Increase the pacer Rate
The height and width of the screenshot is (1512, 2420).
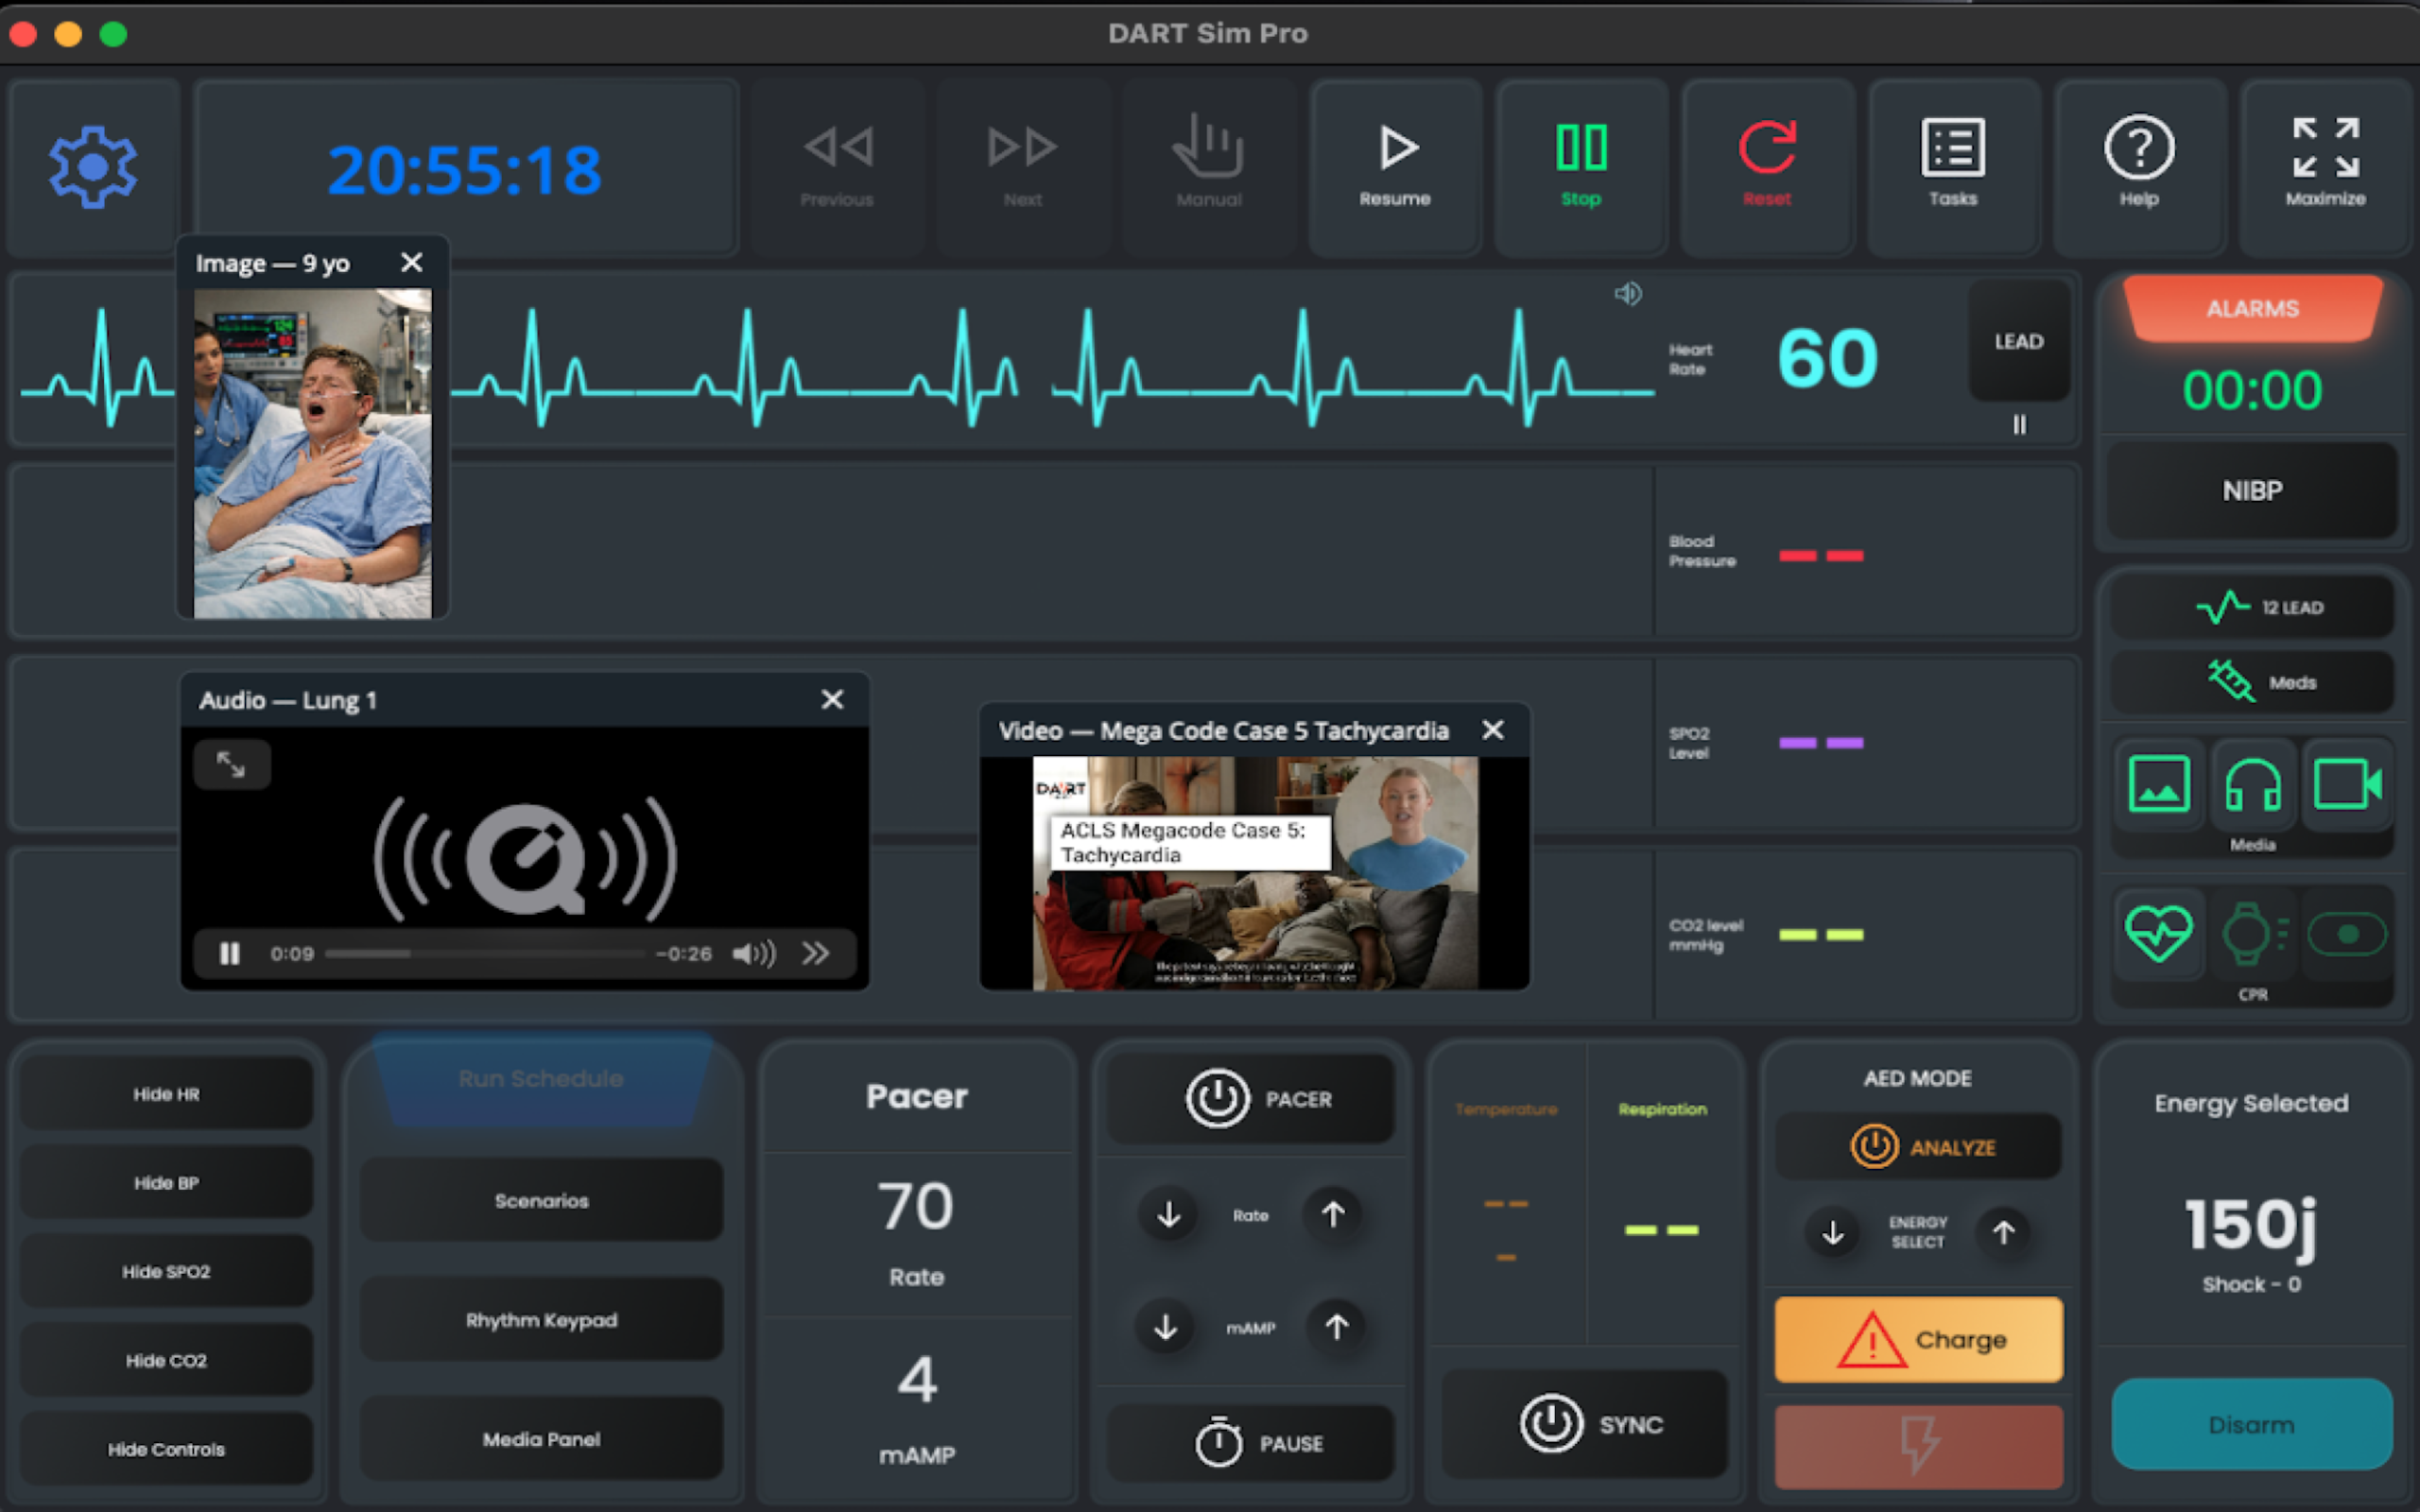pos(1333,1215)
